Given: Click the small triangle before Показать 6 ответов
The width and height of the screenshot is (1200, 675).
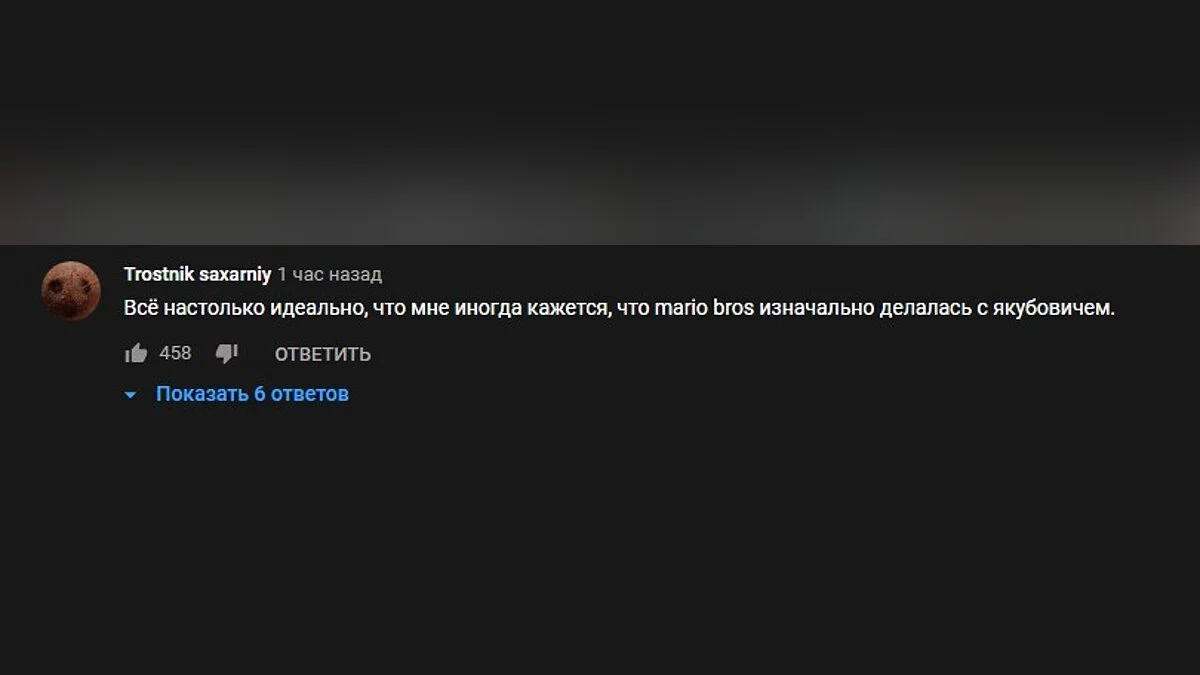Looking at the screenshot, I should [130, 395].
